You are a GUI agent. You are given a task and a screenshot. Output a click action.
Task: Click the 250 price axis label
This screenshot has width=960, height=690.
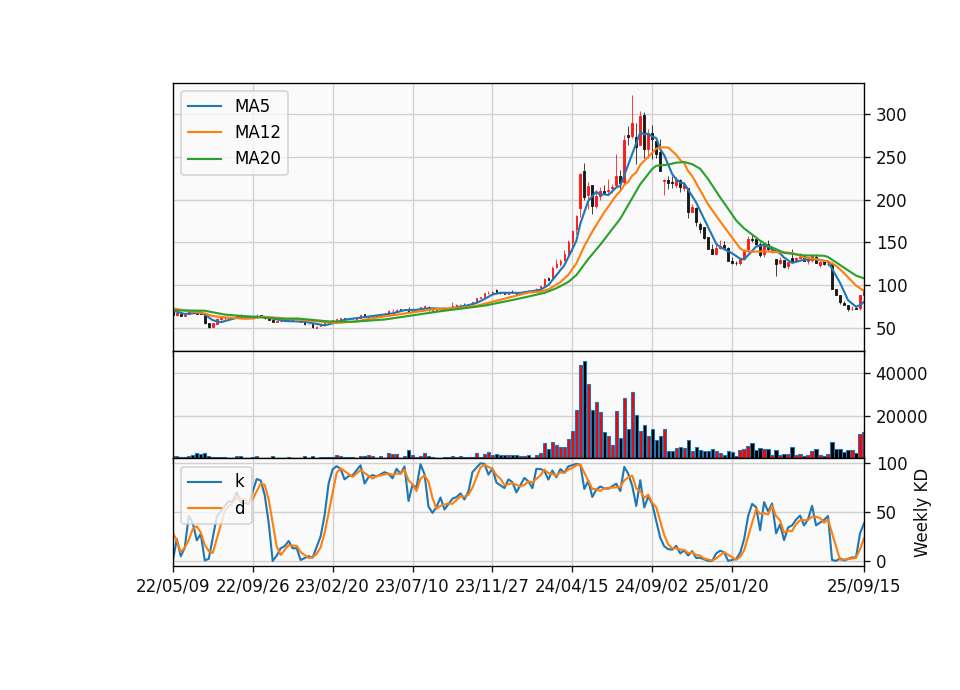(891, 158)
